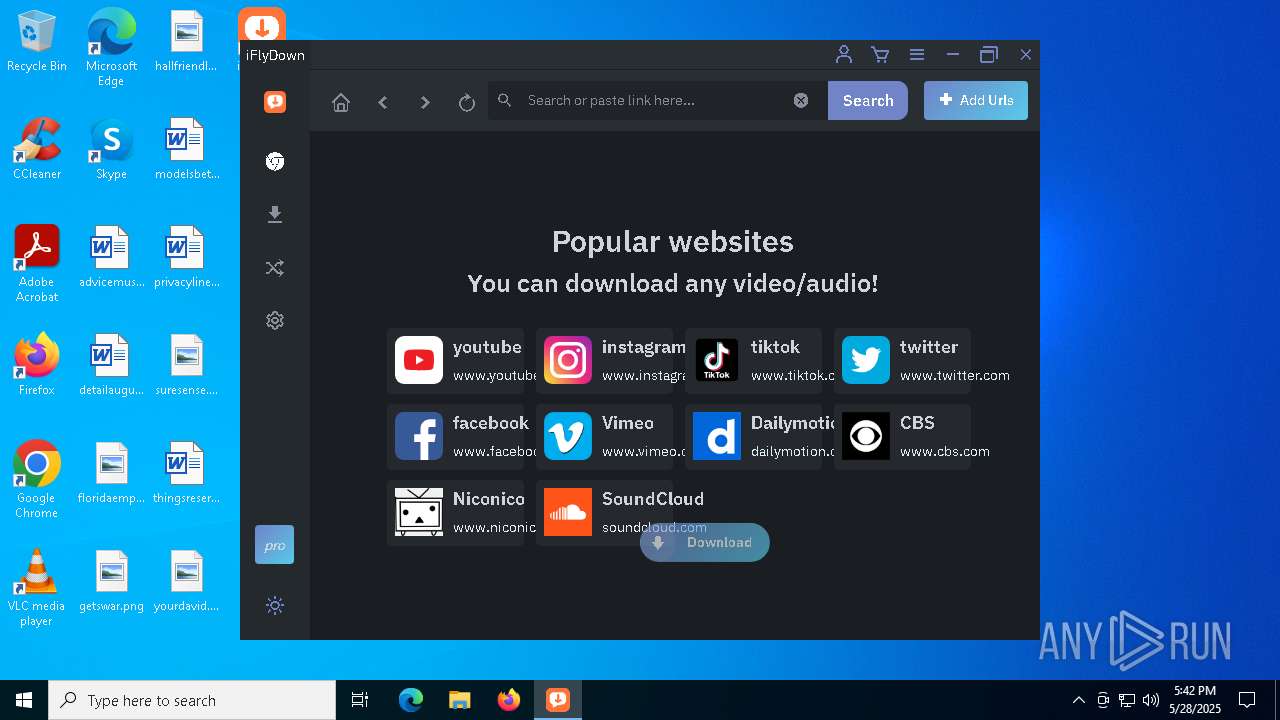Viewport: 1280px width, 720px height.
Task: Select Microsoft Edge desktop shortcut
Action: (x=111, y=47)
